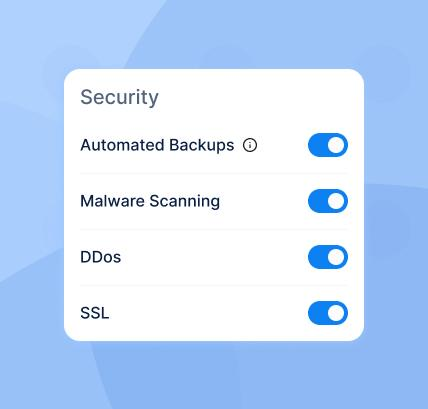Open the Automated Backups info icon

tap(250, 145)
